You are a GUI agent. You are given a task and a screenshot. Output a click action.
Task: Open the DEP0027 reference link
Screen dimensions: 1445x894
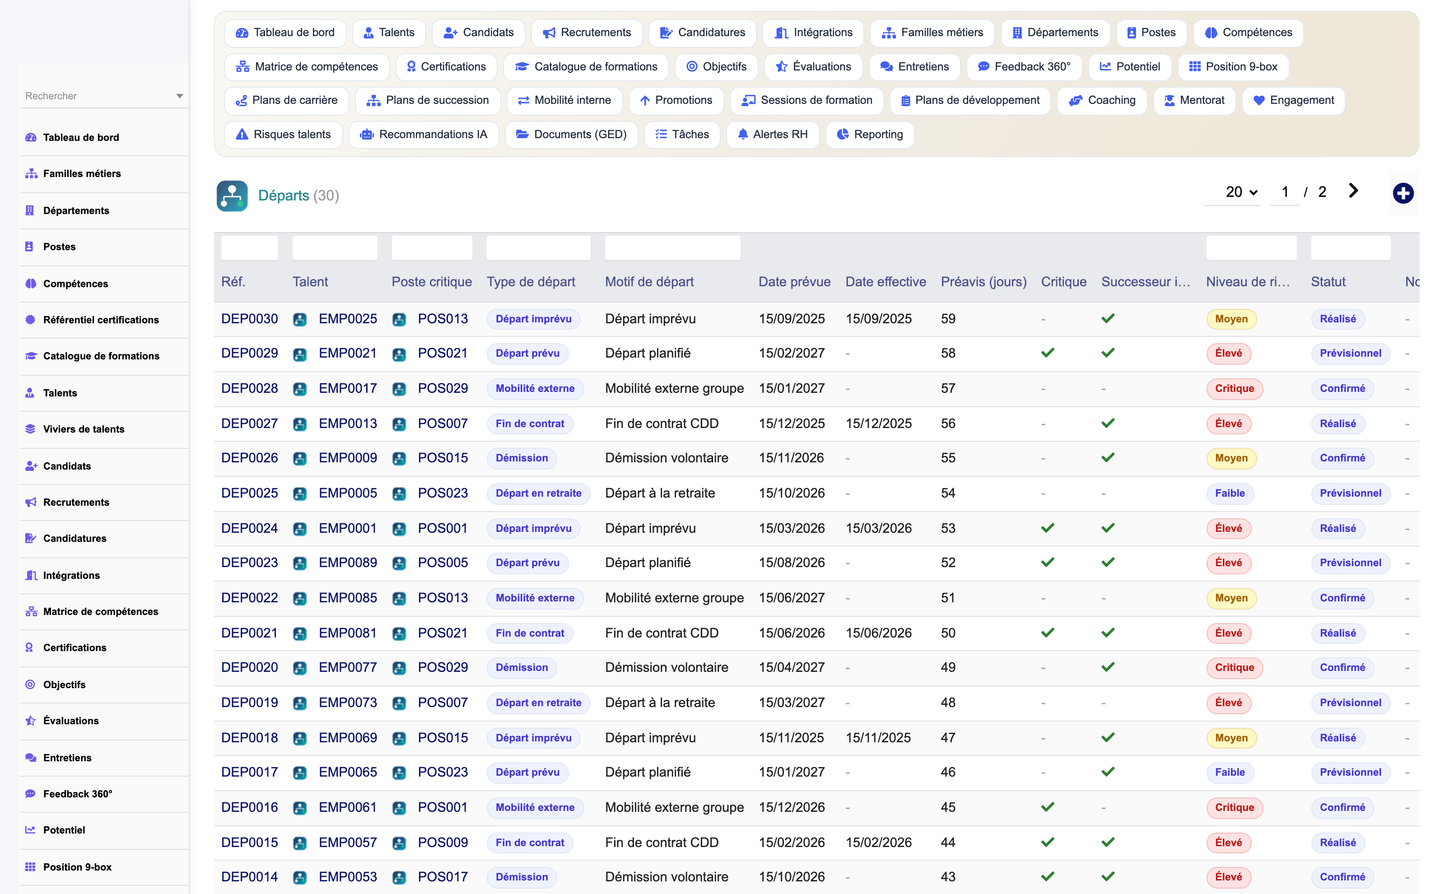click(250, 424)
